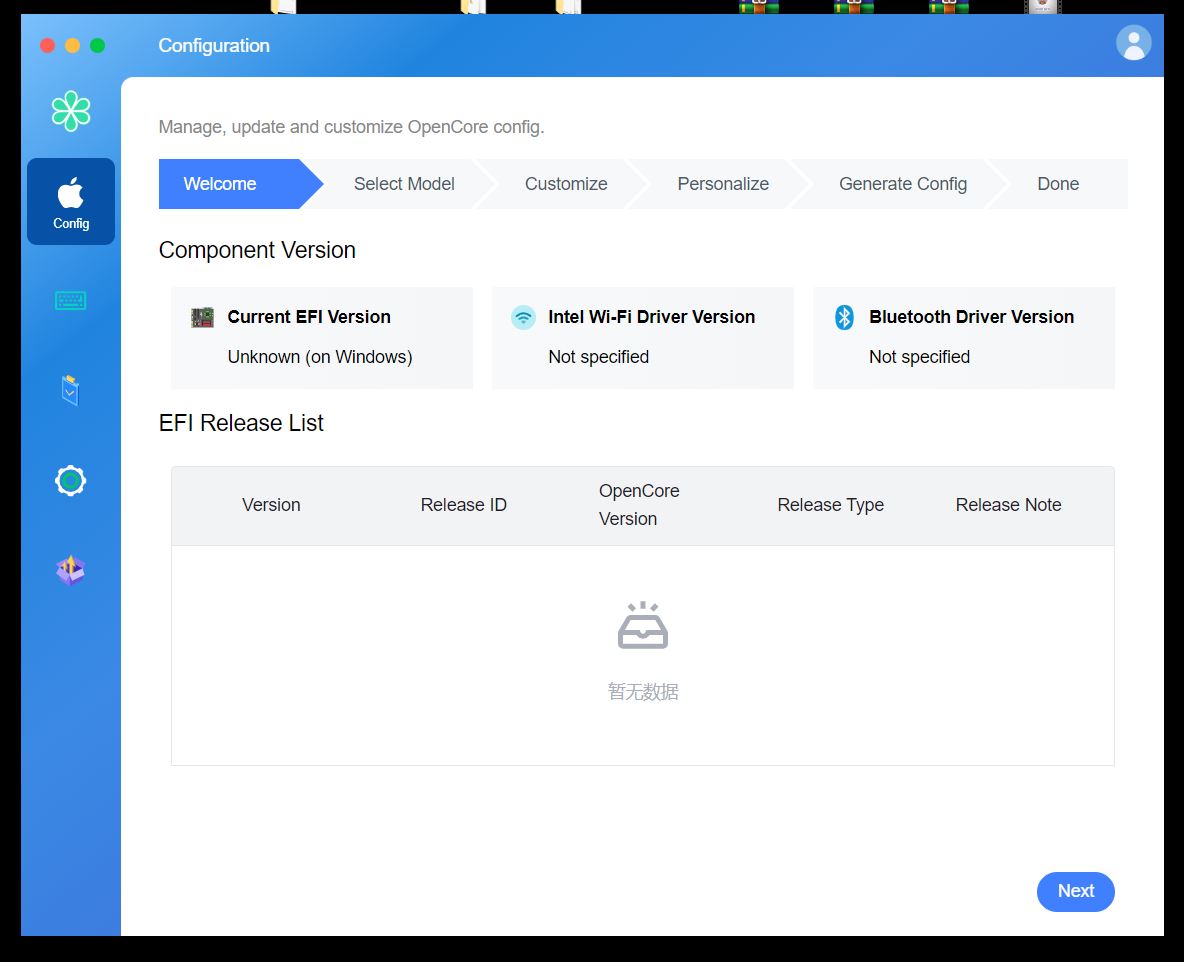
Task: Click the empty inbox placeholder in table
Action: point(643,626)
